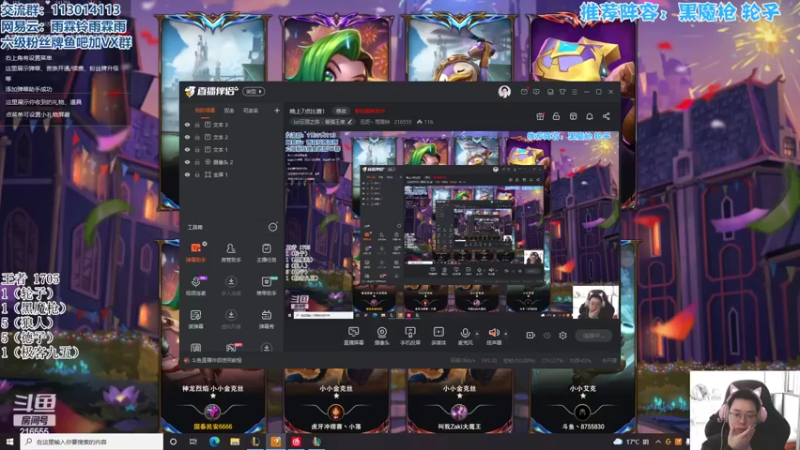800x450 pixels.
Task: Switch to the first orange scene tab
Action: tap(205, 110)
